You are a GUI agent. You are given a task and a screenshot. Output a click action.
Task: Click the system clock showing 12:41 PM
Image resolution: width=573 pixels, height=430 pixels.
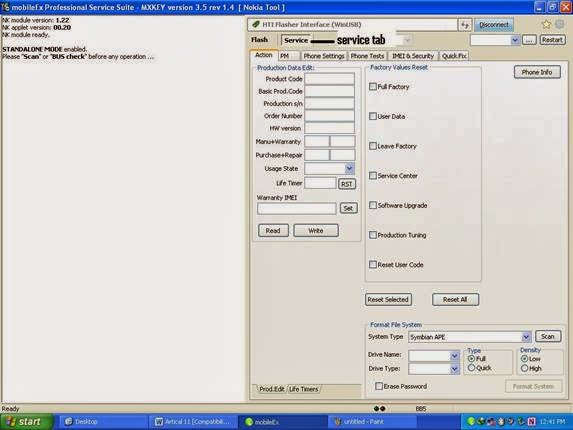click(x=552, y=422)
